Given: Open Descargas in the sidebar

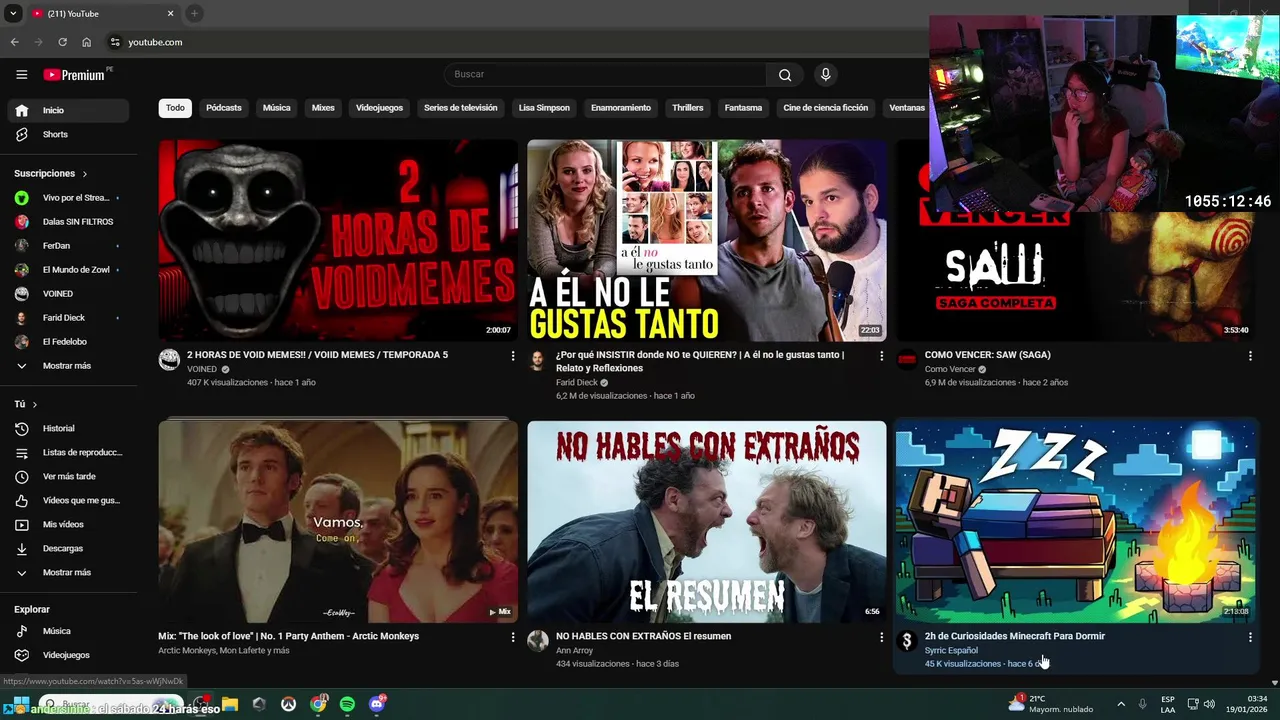Looking at the screenshot, I should [68, 548].
